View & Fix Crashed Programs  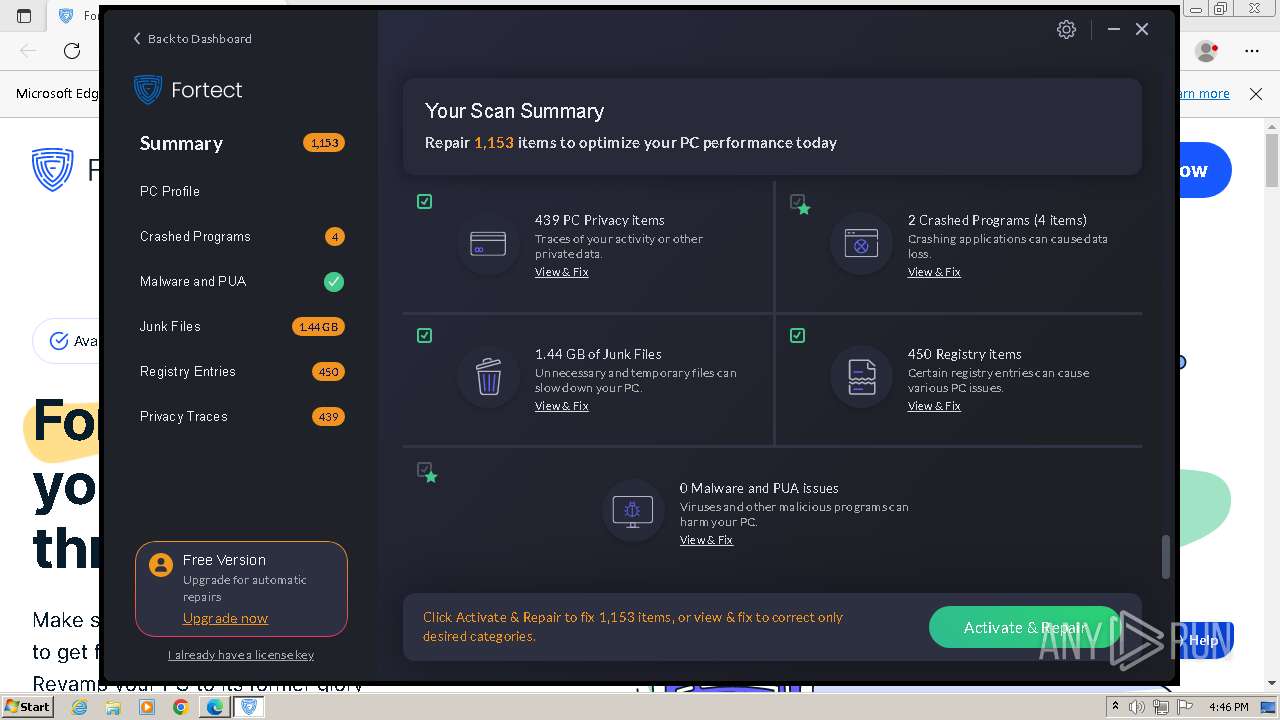[934, 272]
